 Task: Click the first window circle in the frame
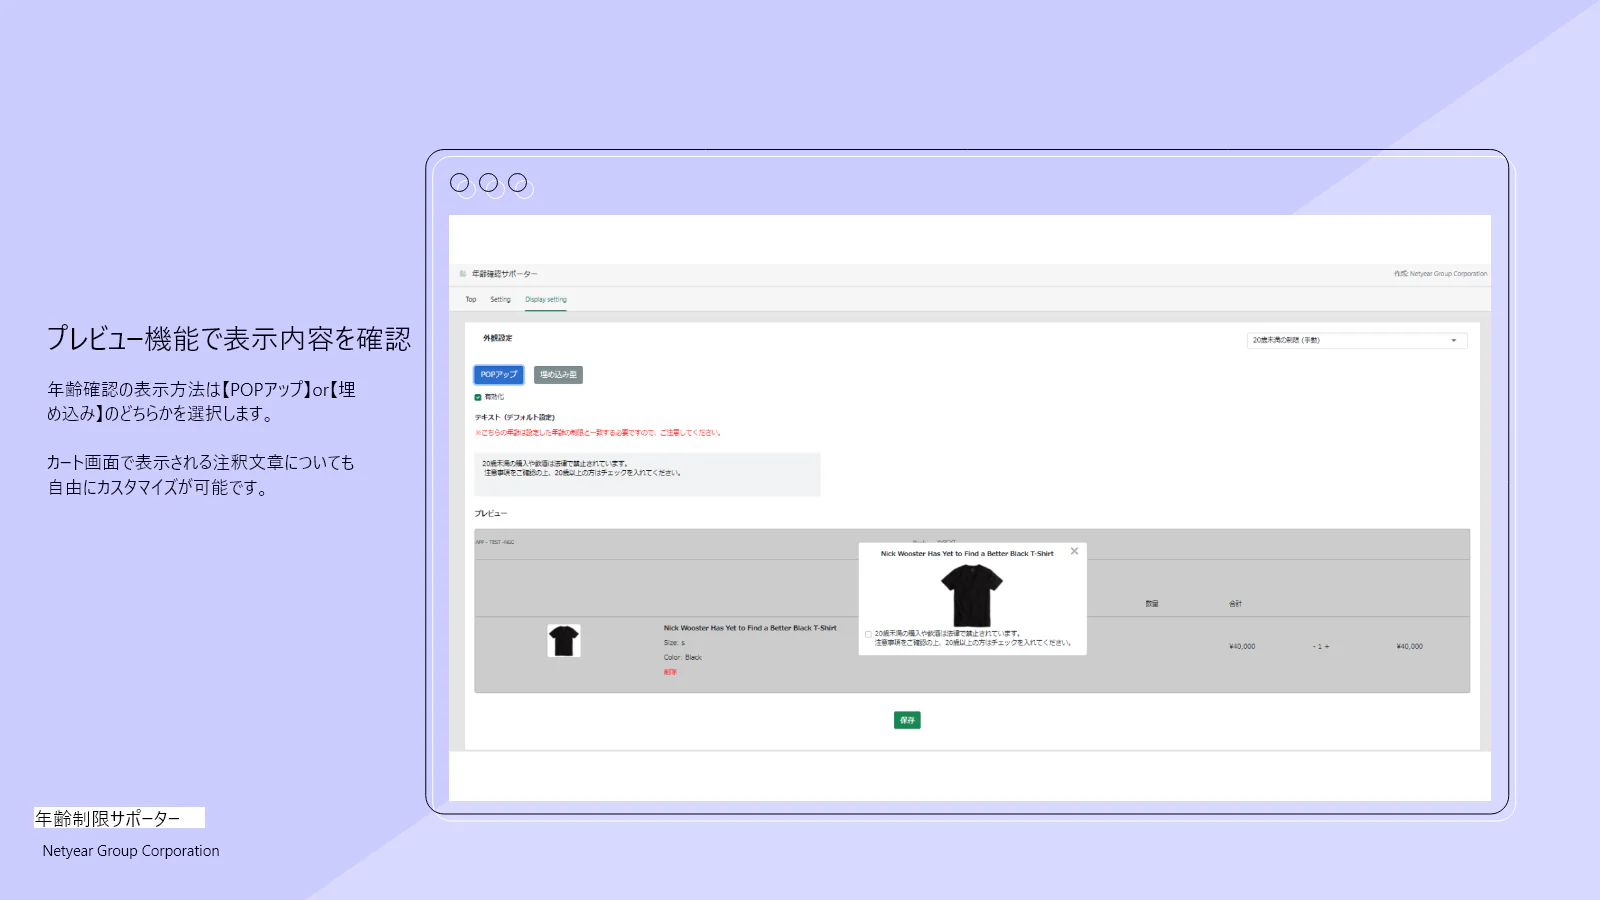(x=459, y=182)
